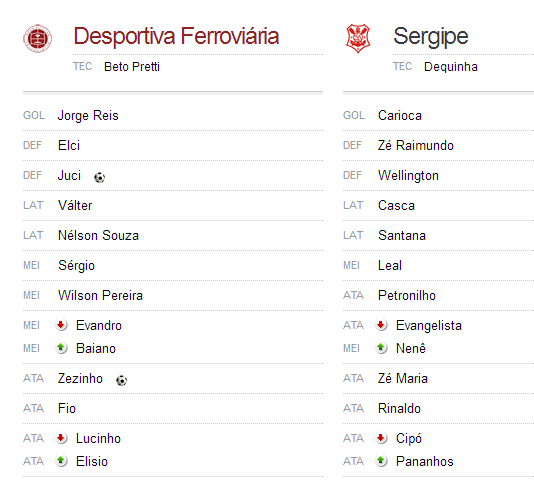Click the green substituted-in arrow next to Baiano
The width and height of the screenshot is (534, 501).
[x=61, y=348]
